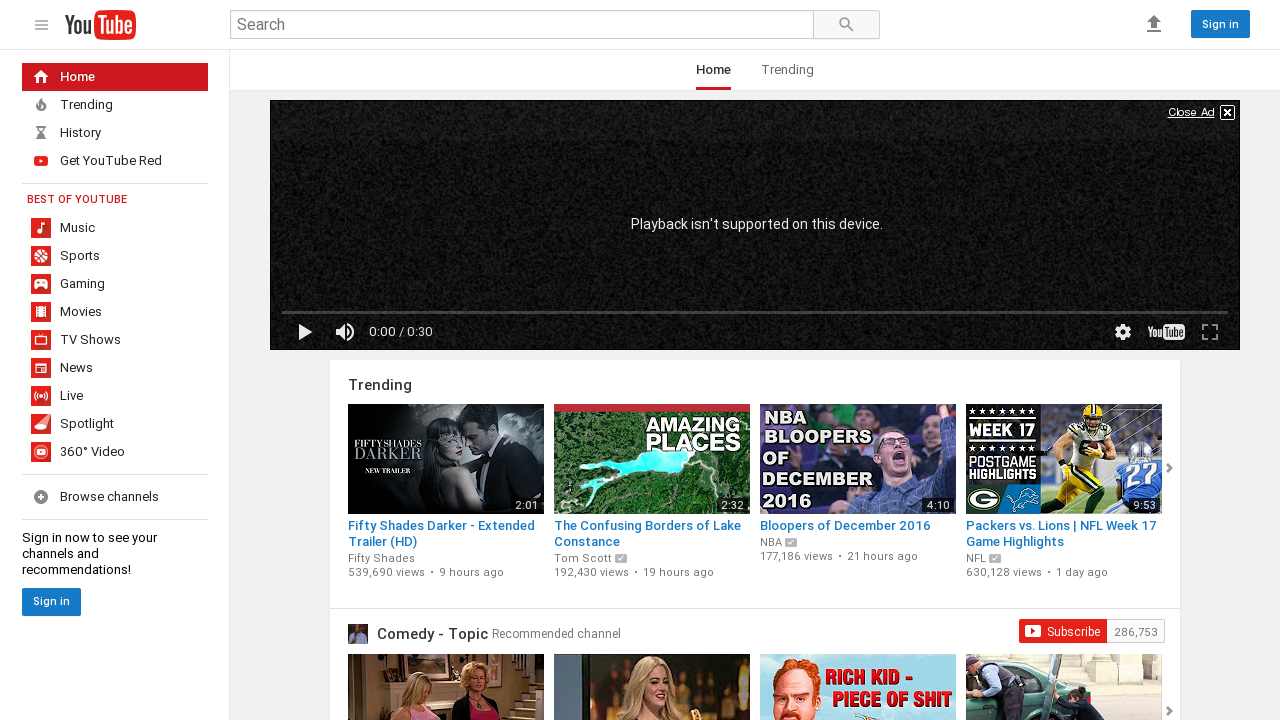Viewport: 1280px width, 720px height.
Task: Open TV Shows in sidebar
Action: [x=115, y=340]
